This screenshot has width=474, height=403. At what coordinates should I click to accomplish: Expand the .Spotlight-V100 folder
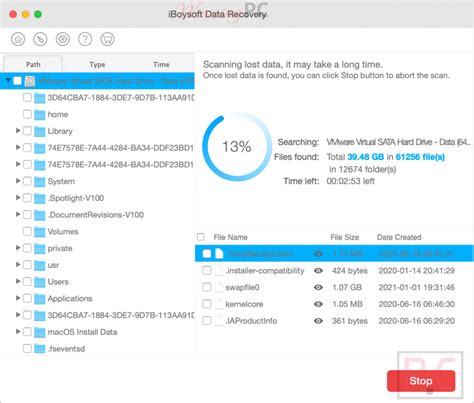[x=18, y=198]
